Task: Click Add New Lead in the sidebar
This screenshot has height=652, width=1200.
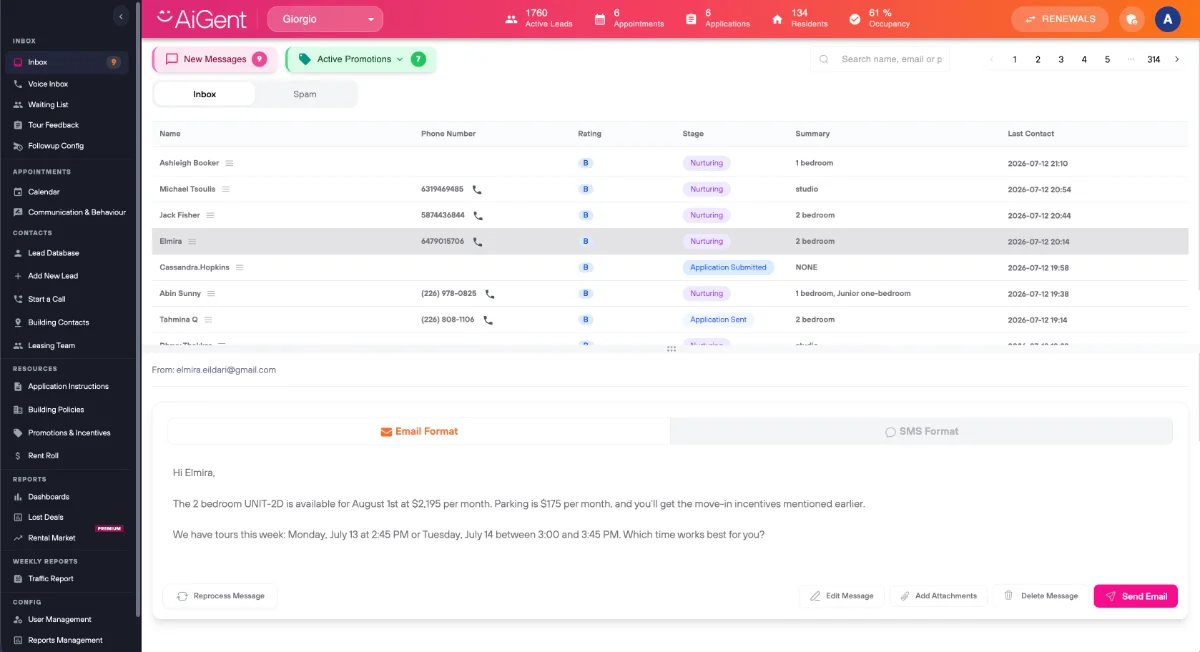Action: pyautogui.click(x=52, y=276)
